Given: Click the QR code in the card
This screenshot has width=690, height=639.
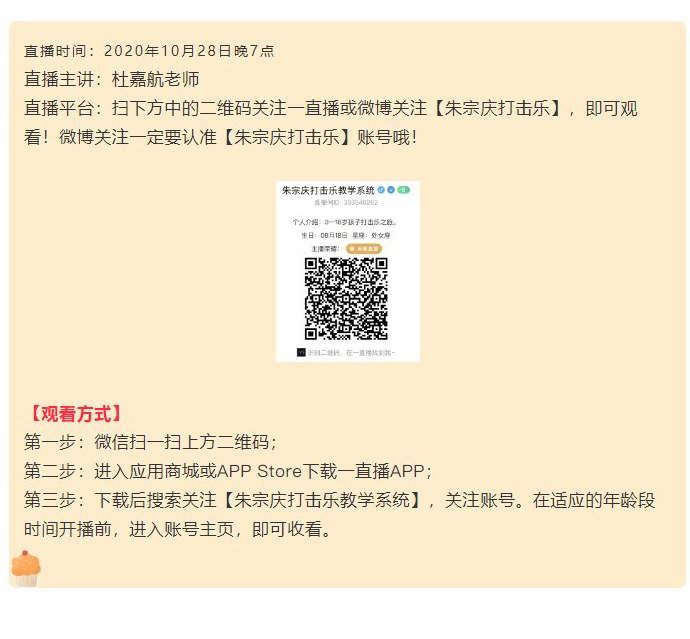Looking at the screenshot, I should click(x=346, y=299).
